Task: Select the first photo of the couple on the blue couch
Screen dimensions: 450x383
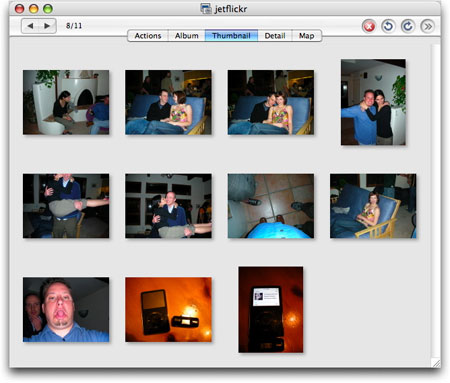Action: 168,102
